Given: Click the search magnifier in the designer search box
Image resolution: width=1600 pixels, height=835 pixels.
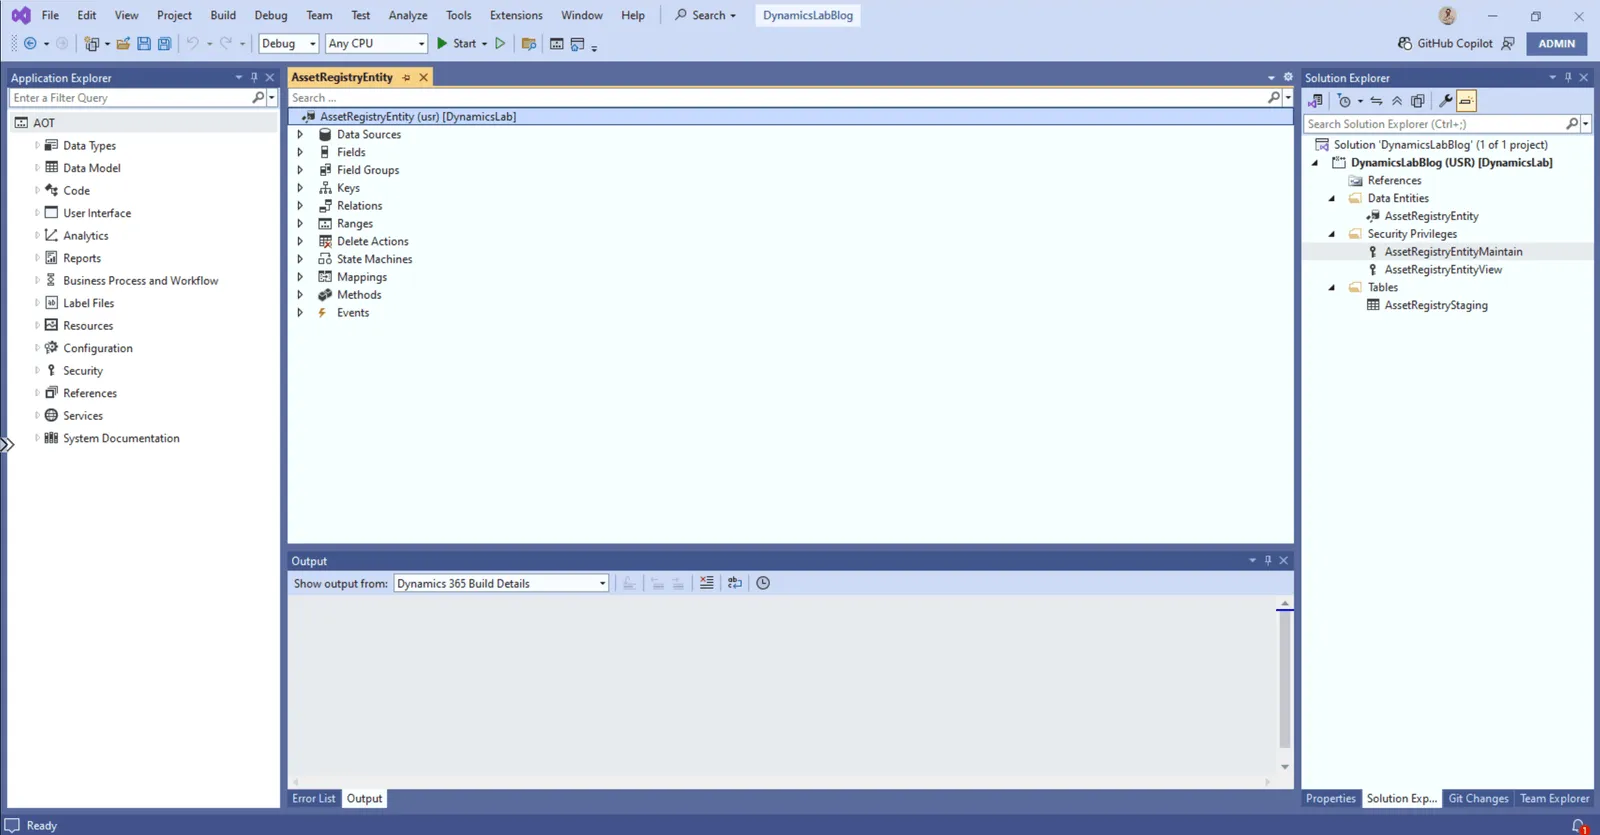Looking at the screenshot, I should 1273,98.
